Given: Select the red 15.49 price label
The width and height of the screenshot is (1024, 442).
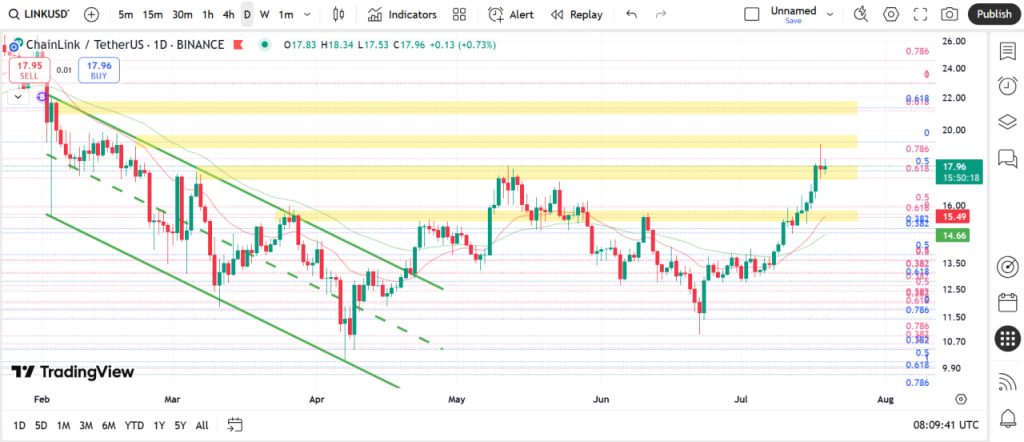Looking at the screenshot, I should pos(953,216).
